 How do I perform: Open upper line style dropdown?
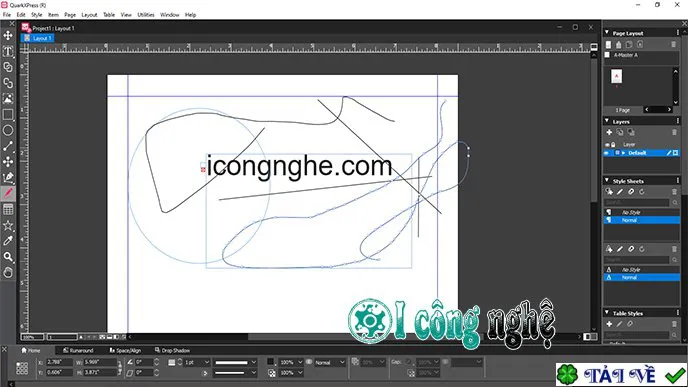pyautogui.click(x=235, y=362)
